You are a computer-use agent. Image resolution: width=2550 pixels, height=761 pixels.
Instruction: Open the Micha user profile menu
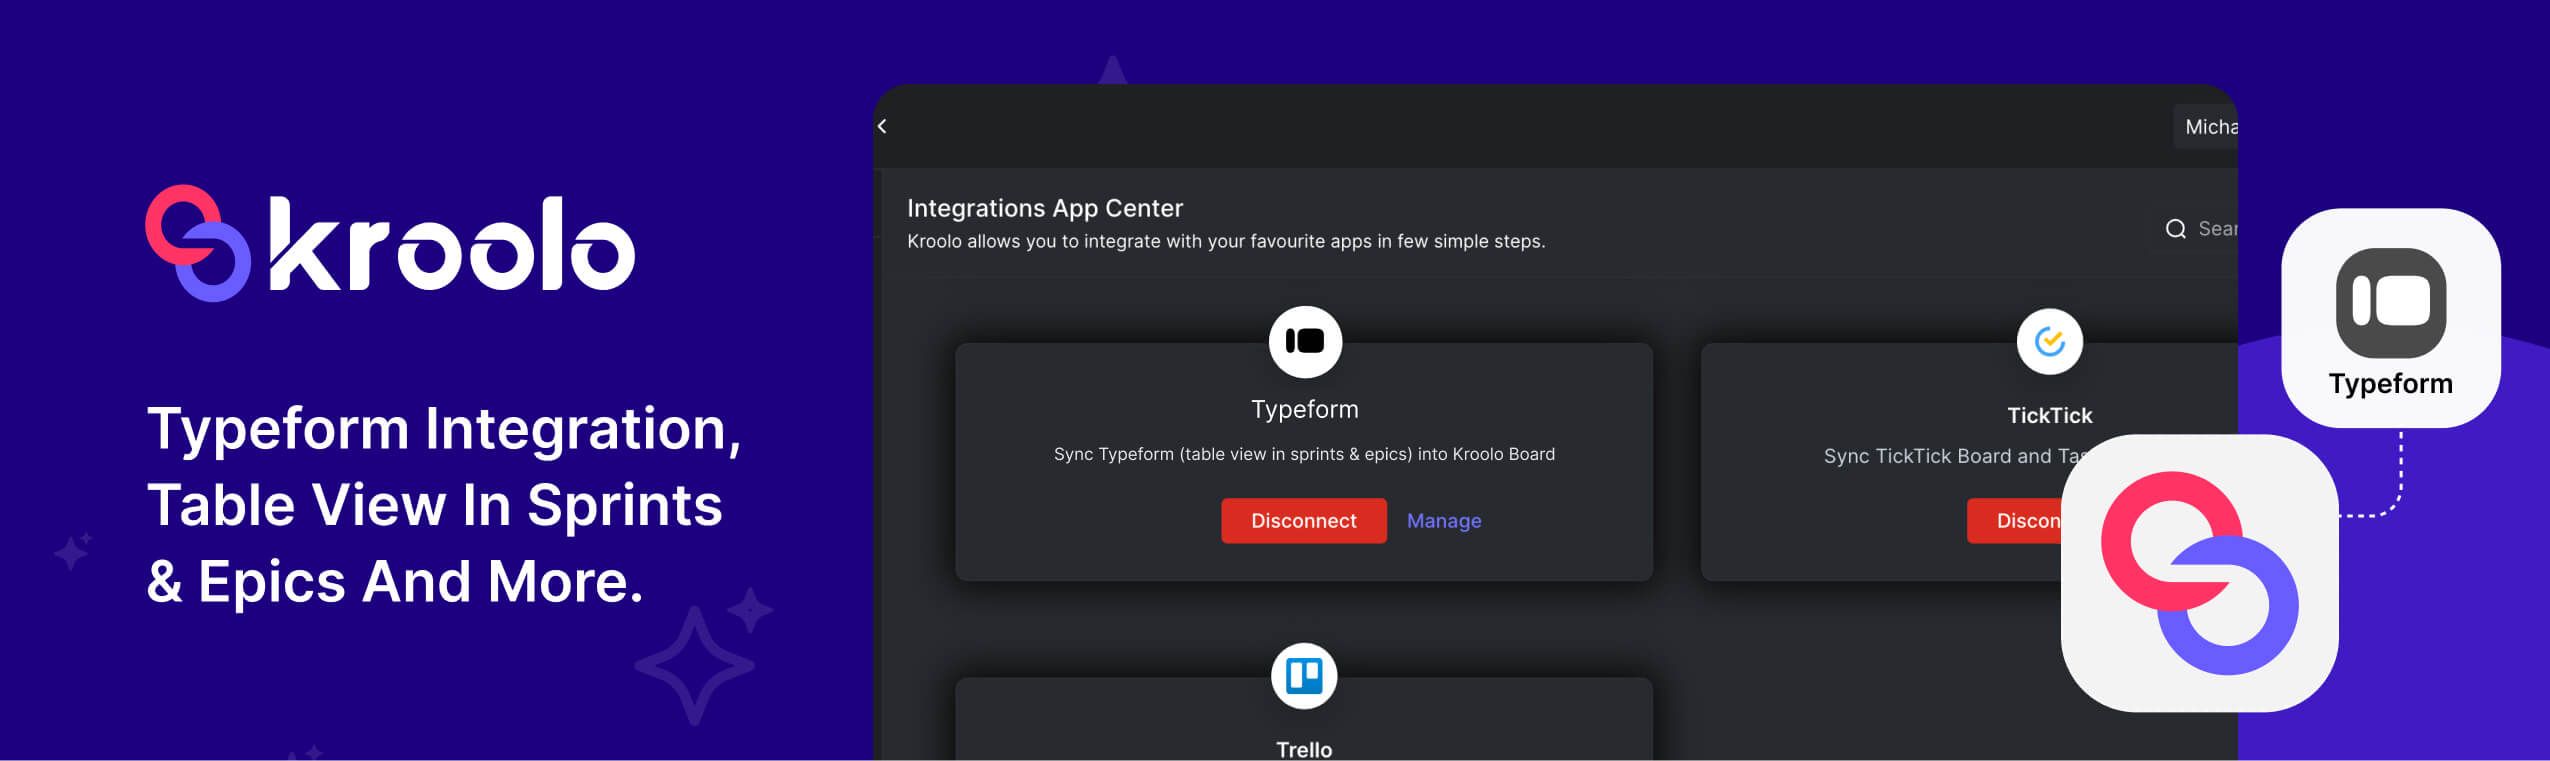pos(2208,127)
